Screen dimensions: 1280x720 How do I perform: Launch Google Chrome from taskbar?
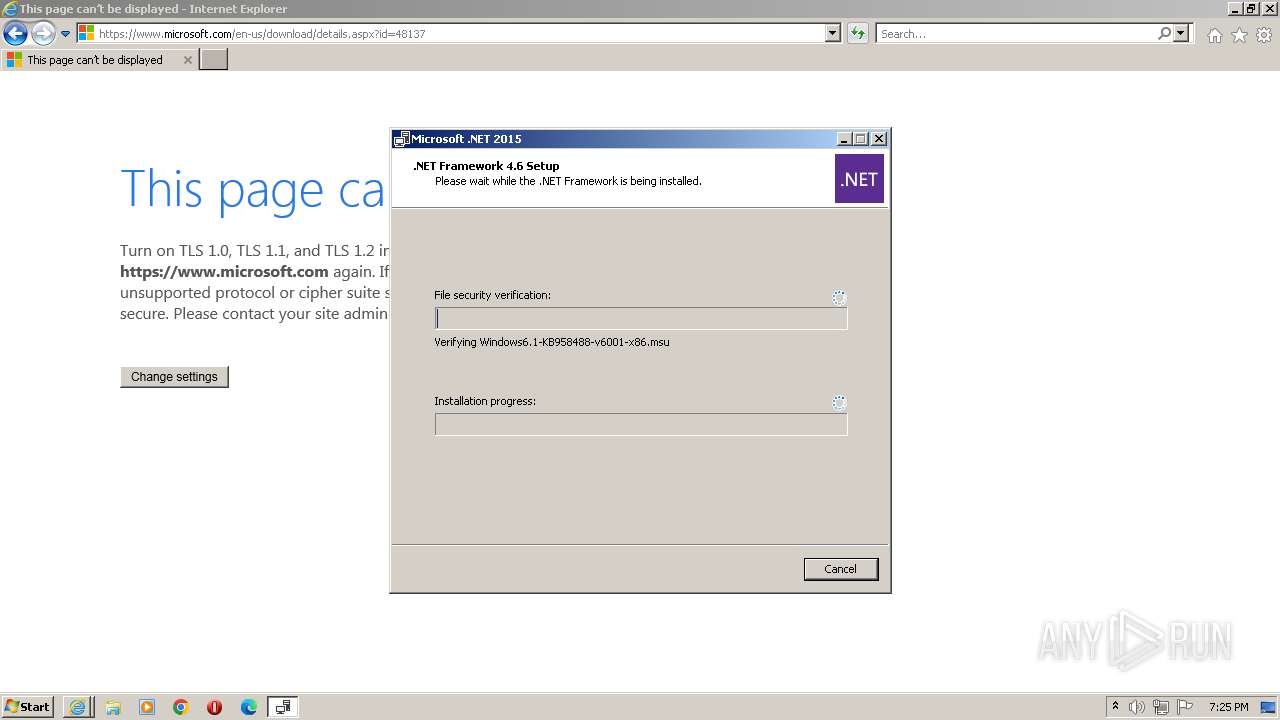point(181,707)
